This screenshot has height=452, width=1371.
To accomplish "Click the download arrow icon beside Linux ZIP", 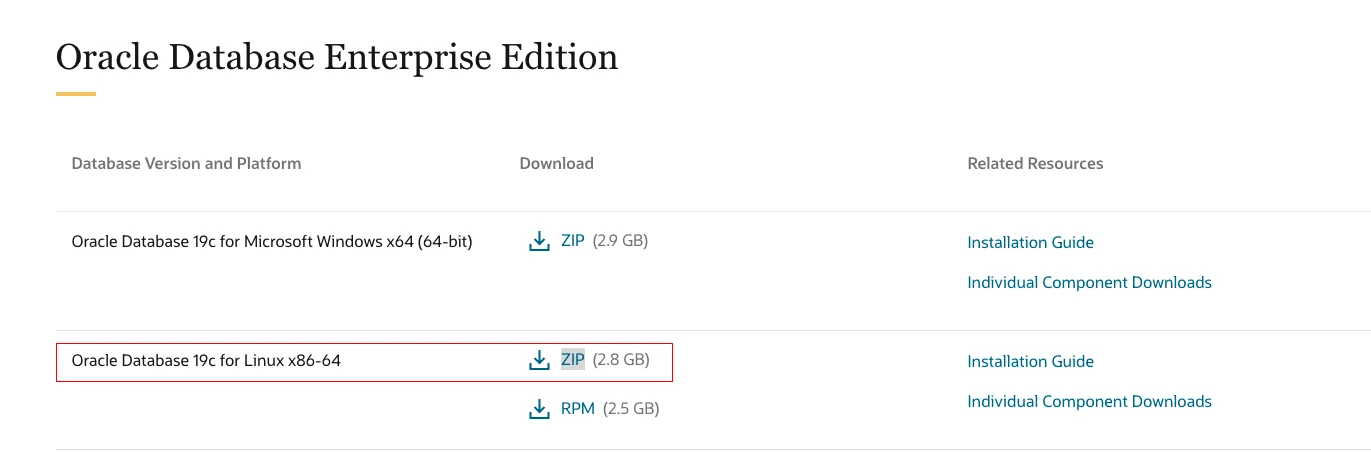I will (539, 360).
